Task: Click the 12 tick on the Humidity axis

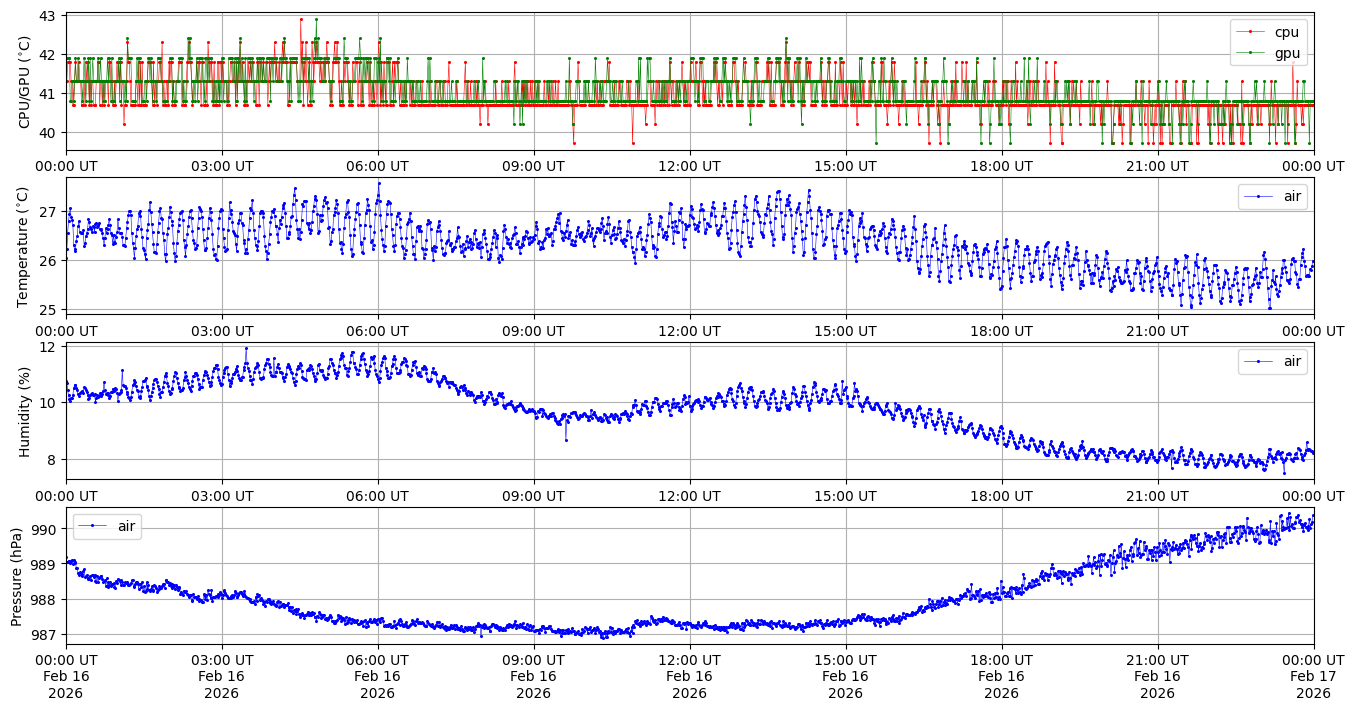Action: tap(50, 347)
